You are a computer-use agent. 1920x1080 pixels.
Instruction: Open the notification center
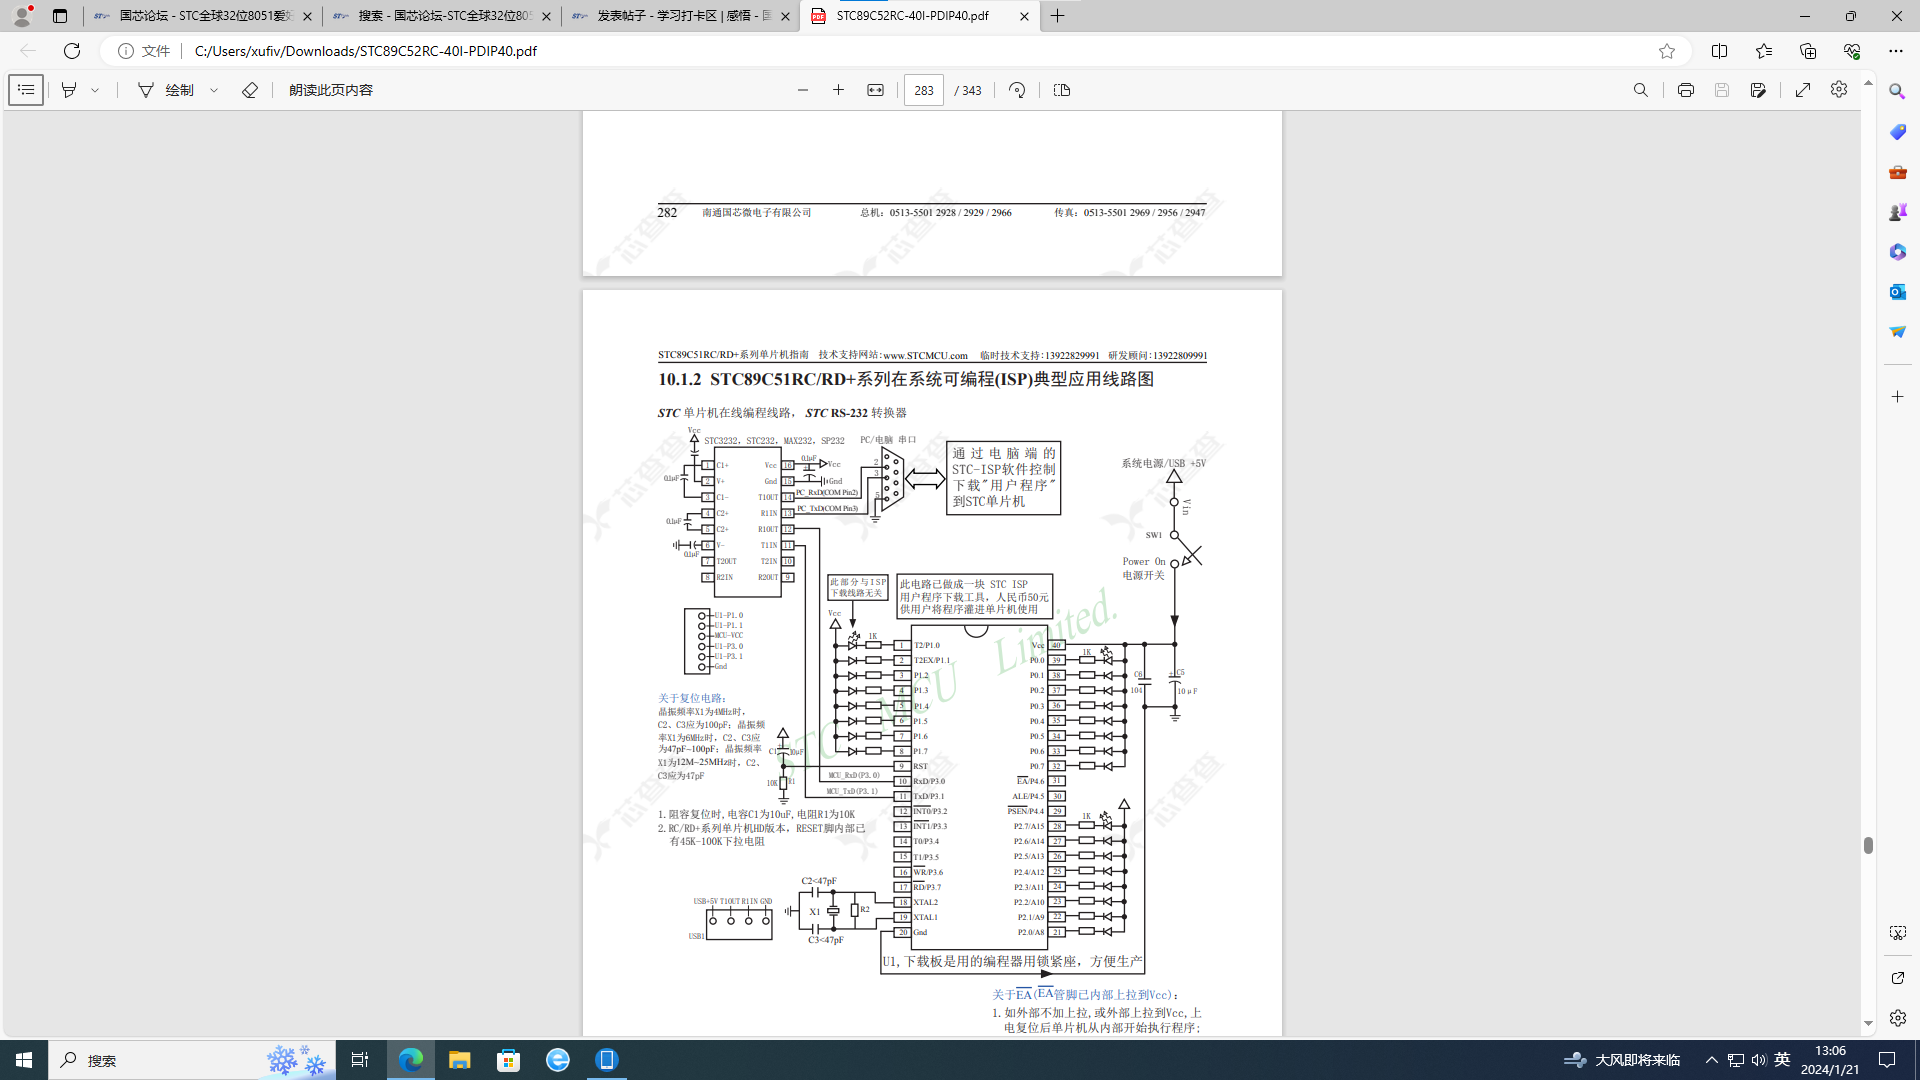[x=1887, y=1060]
